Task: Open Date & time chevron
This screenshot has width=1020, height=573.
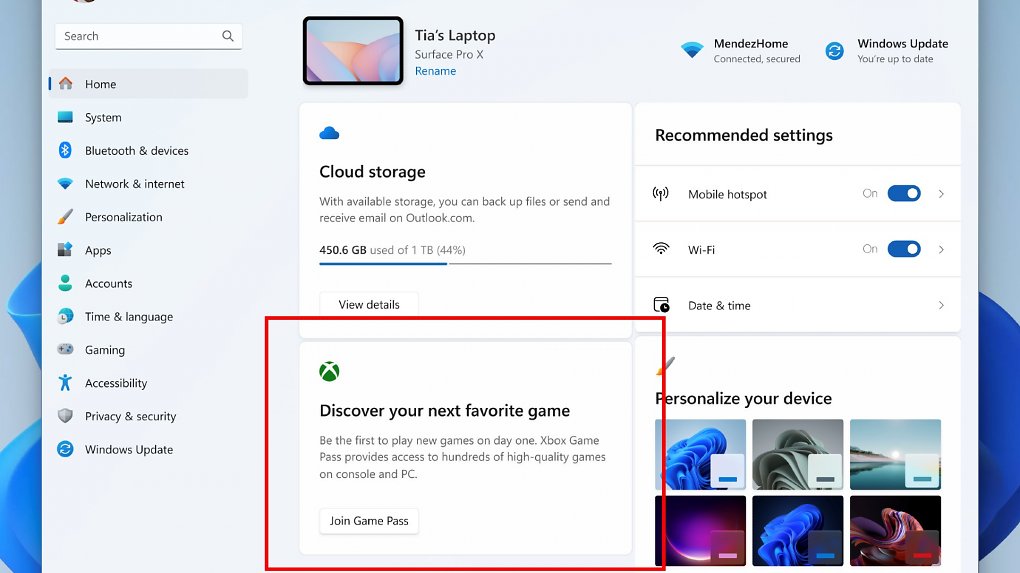Action: click(x=941, y=305)
